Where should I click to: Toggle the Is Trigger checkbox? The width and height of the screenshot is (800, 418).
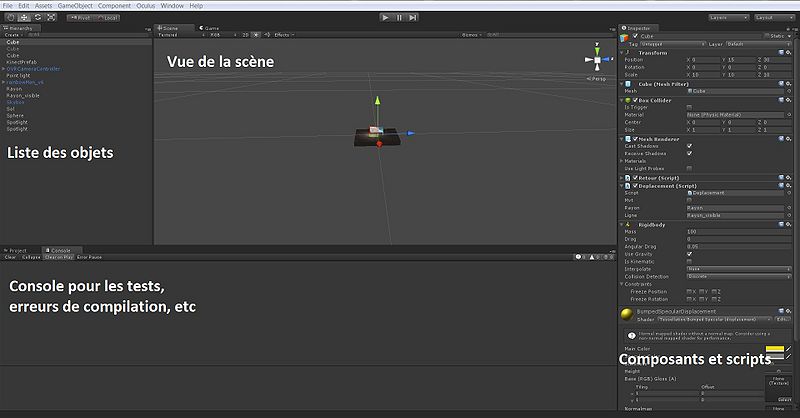[x=689, y=106]
